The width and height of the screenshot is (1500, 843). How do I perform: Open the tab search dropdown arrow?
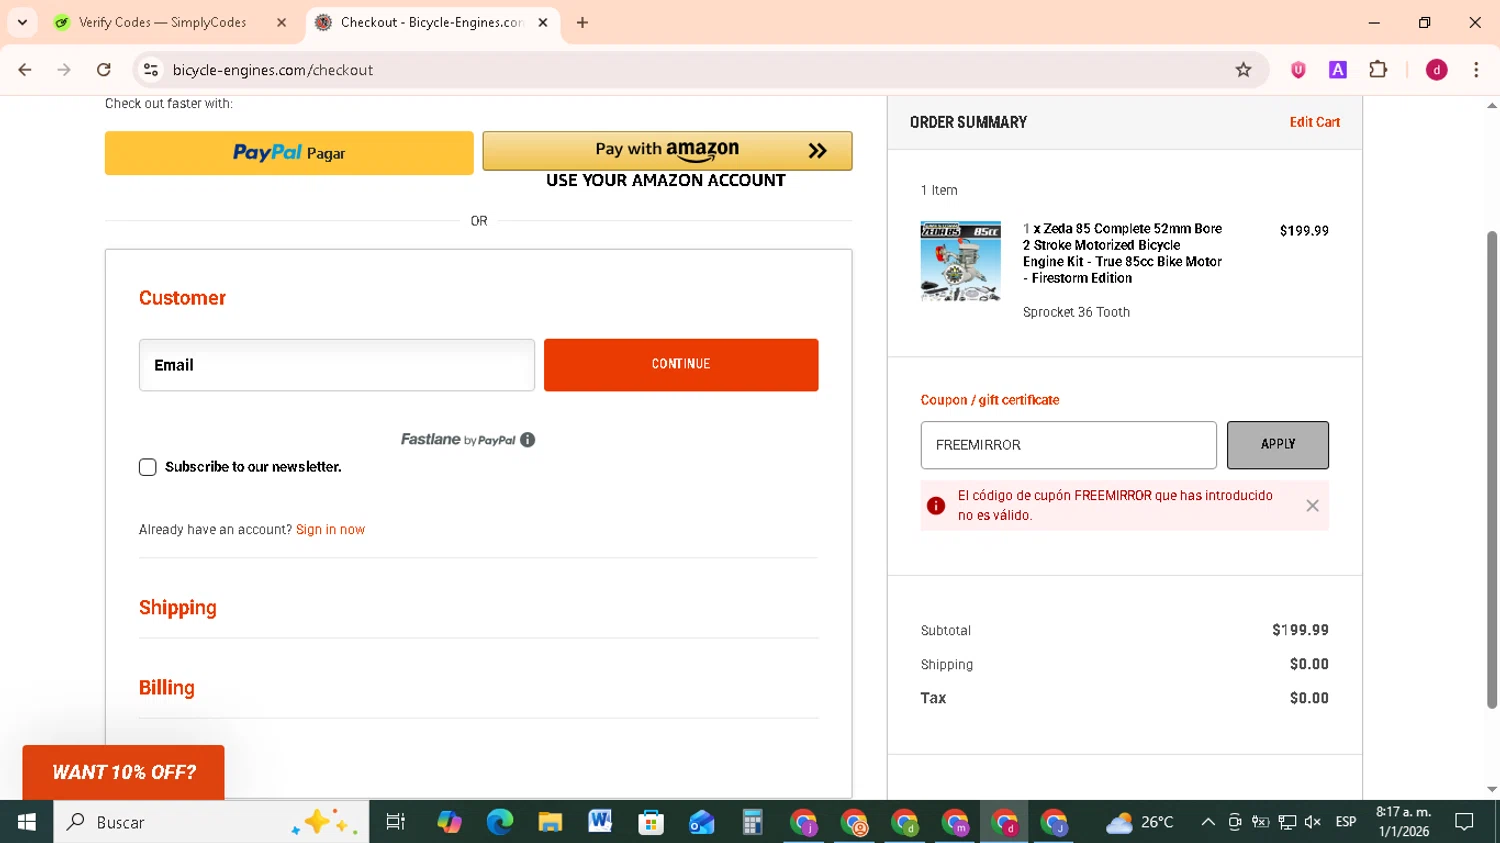coord(22,22)
